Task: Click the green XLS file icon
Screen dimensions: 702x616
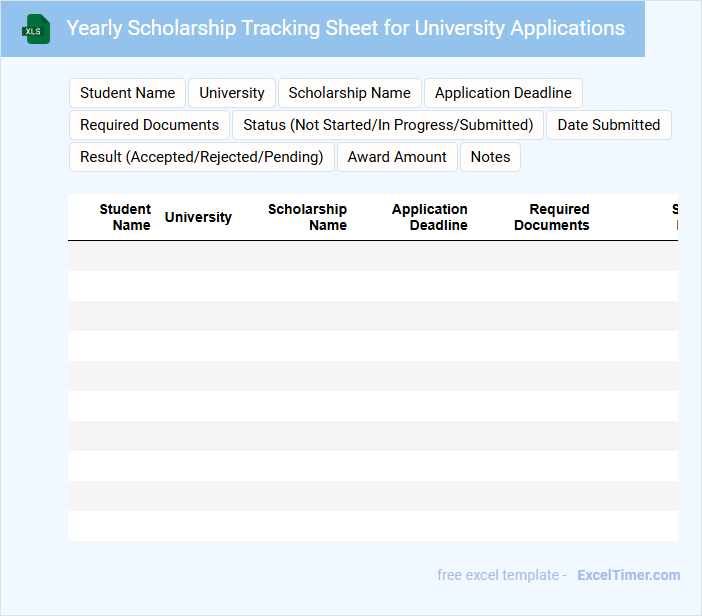Action: [x=37, y=29]
